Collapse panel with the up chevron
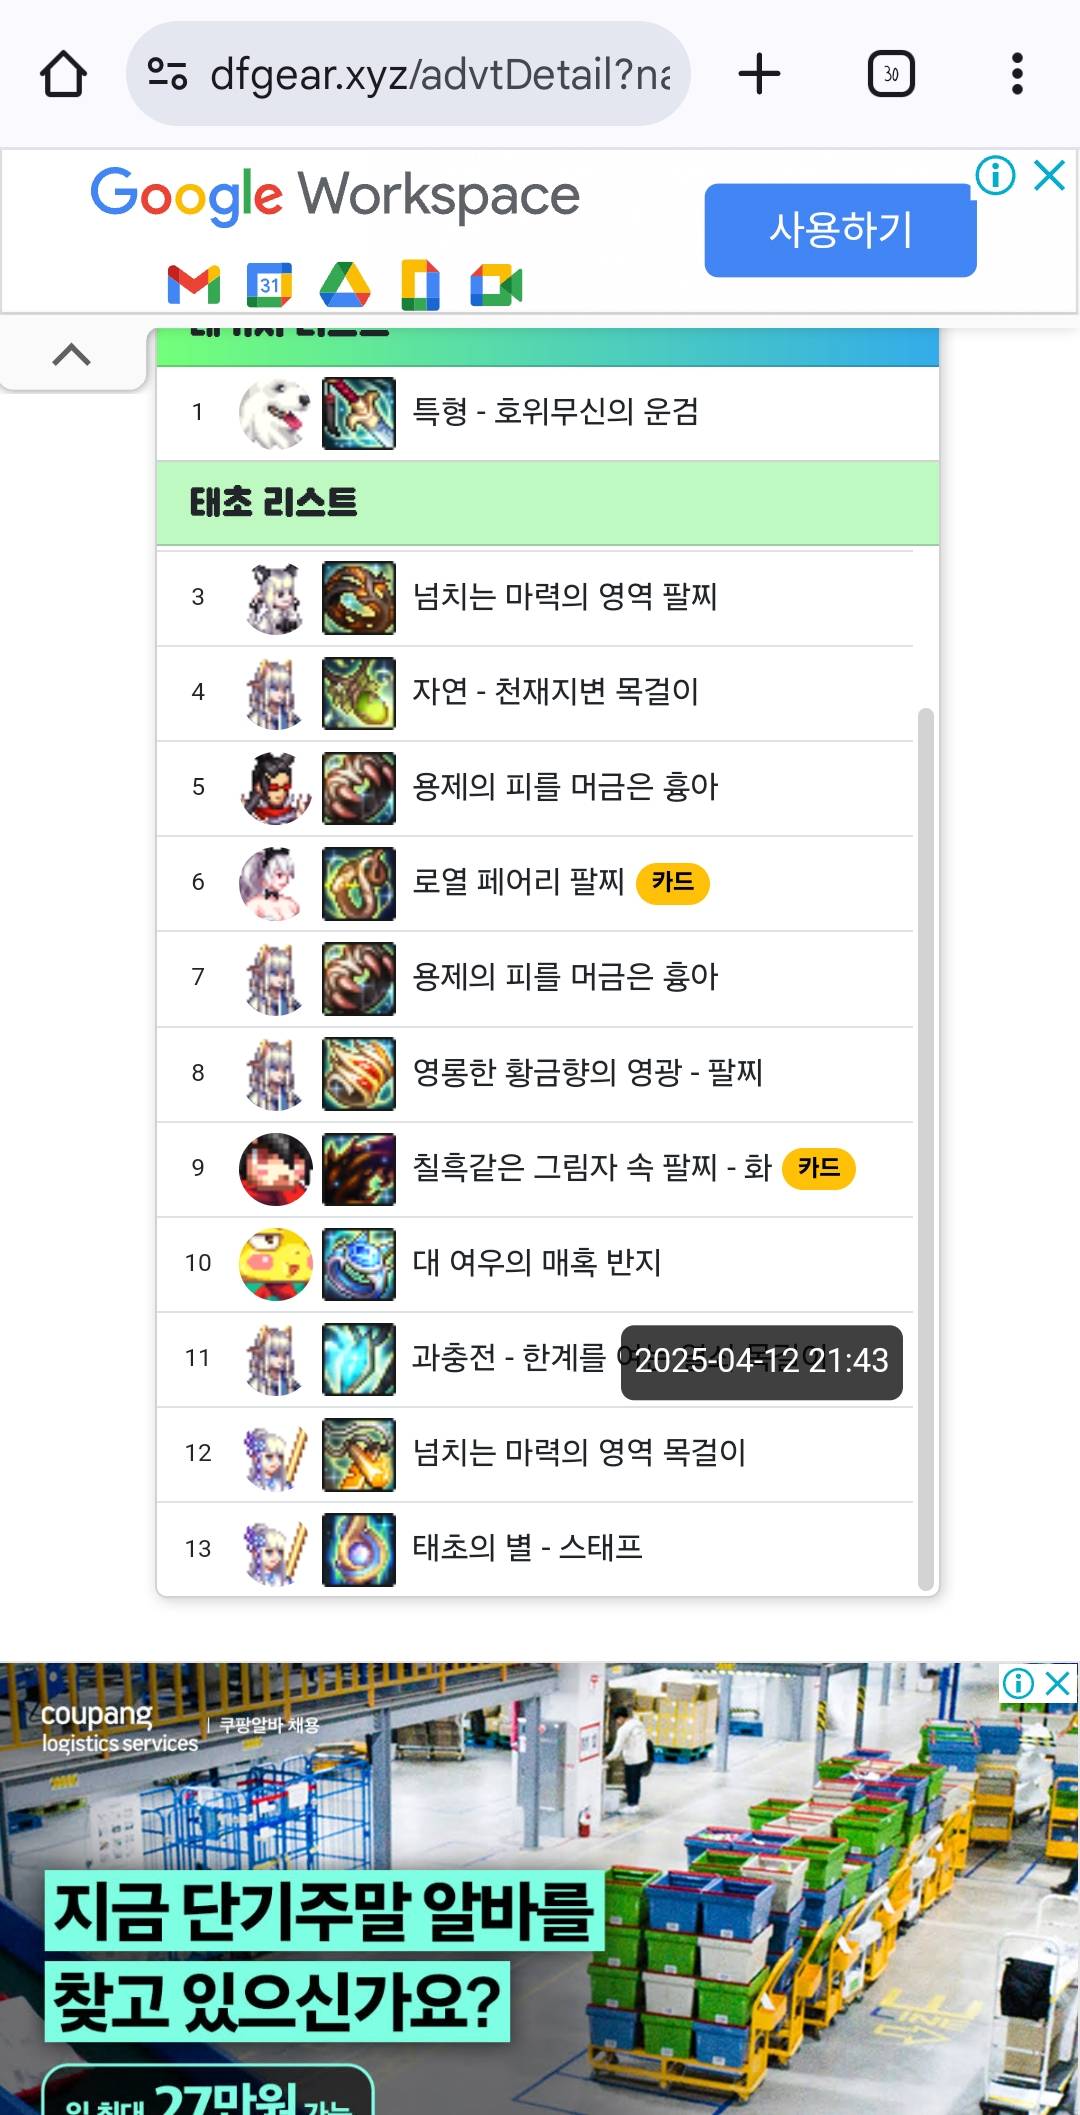The width and height of the screenshot is (1080, 2115). (72, 355)
